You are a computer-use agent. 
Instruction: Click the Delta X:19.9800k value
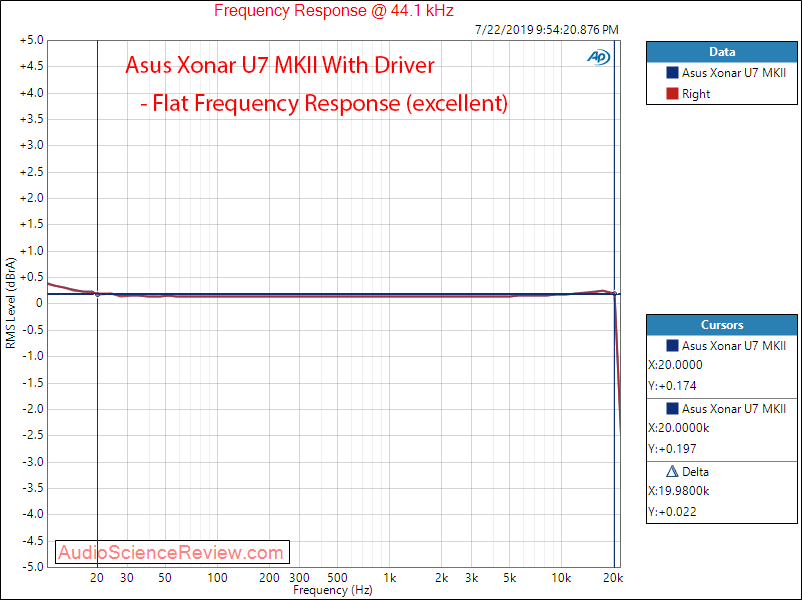[679, 491]
